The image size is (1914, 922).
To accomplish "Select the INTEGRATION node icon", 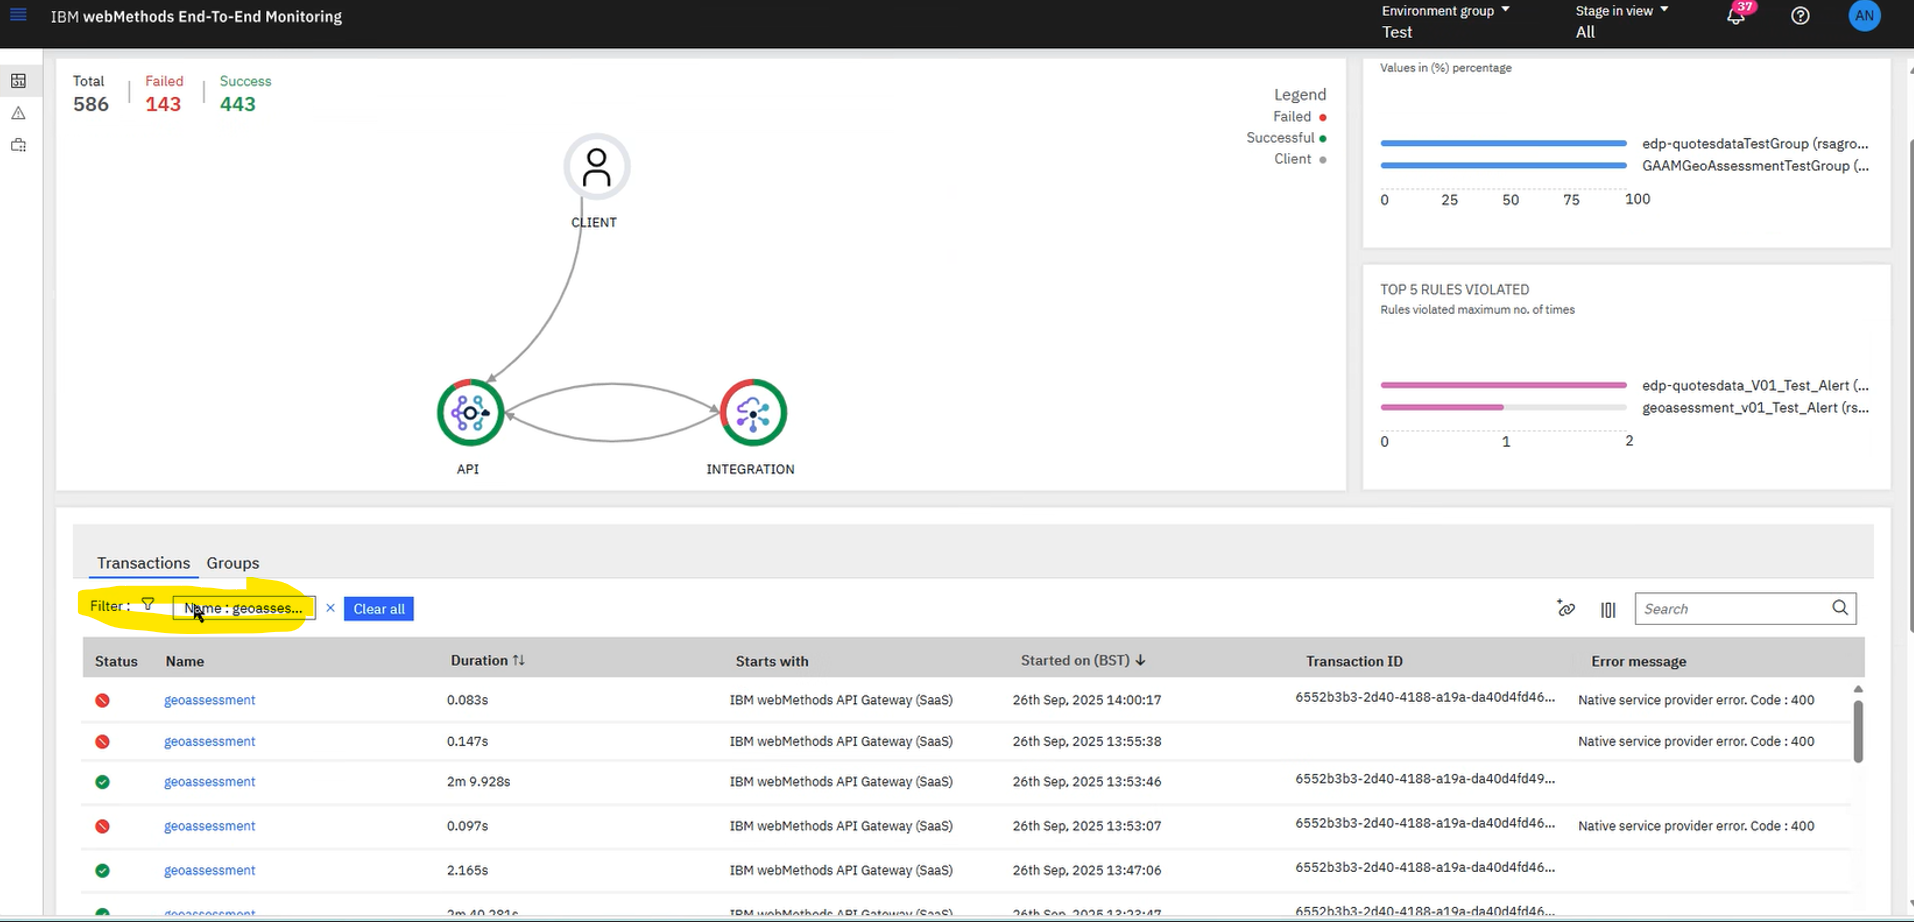I will tap(753, 413).
